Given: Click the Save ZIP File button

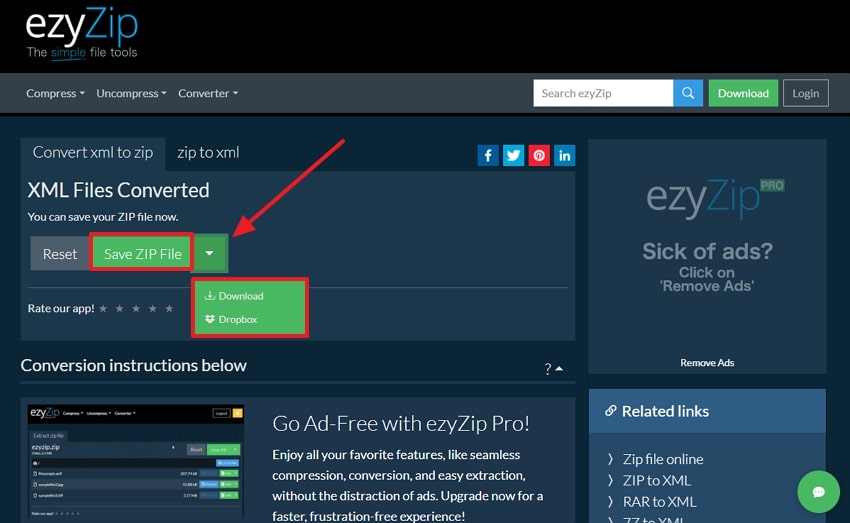Looking at the screenshot, I should [142, 254].
